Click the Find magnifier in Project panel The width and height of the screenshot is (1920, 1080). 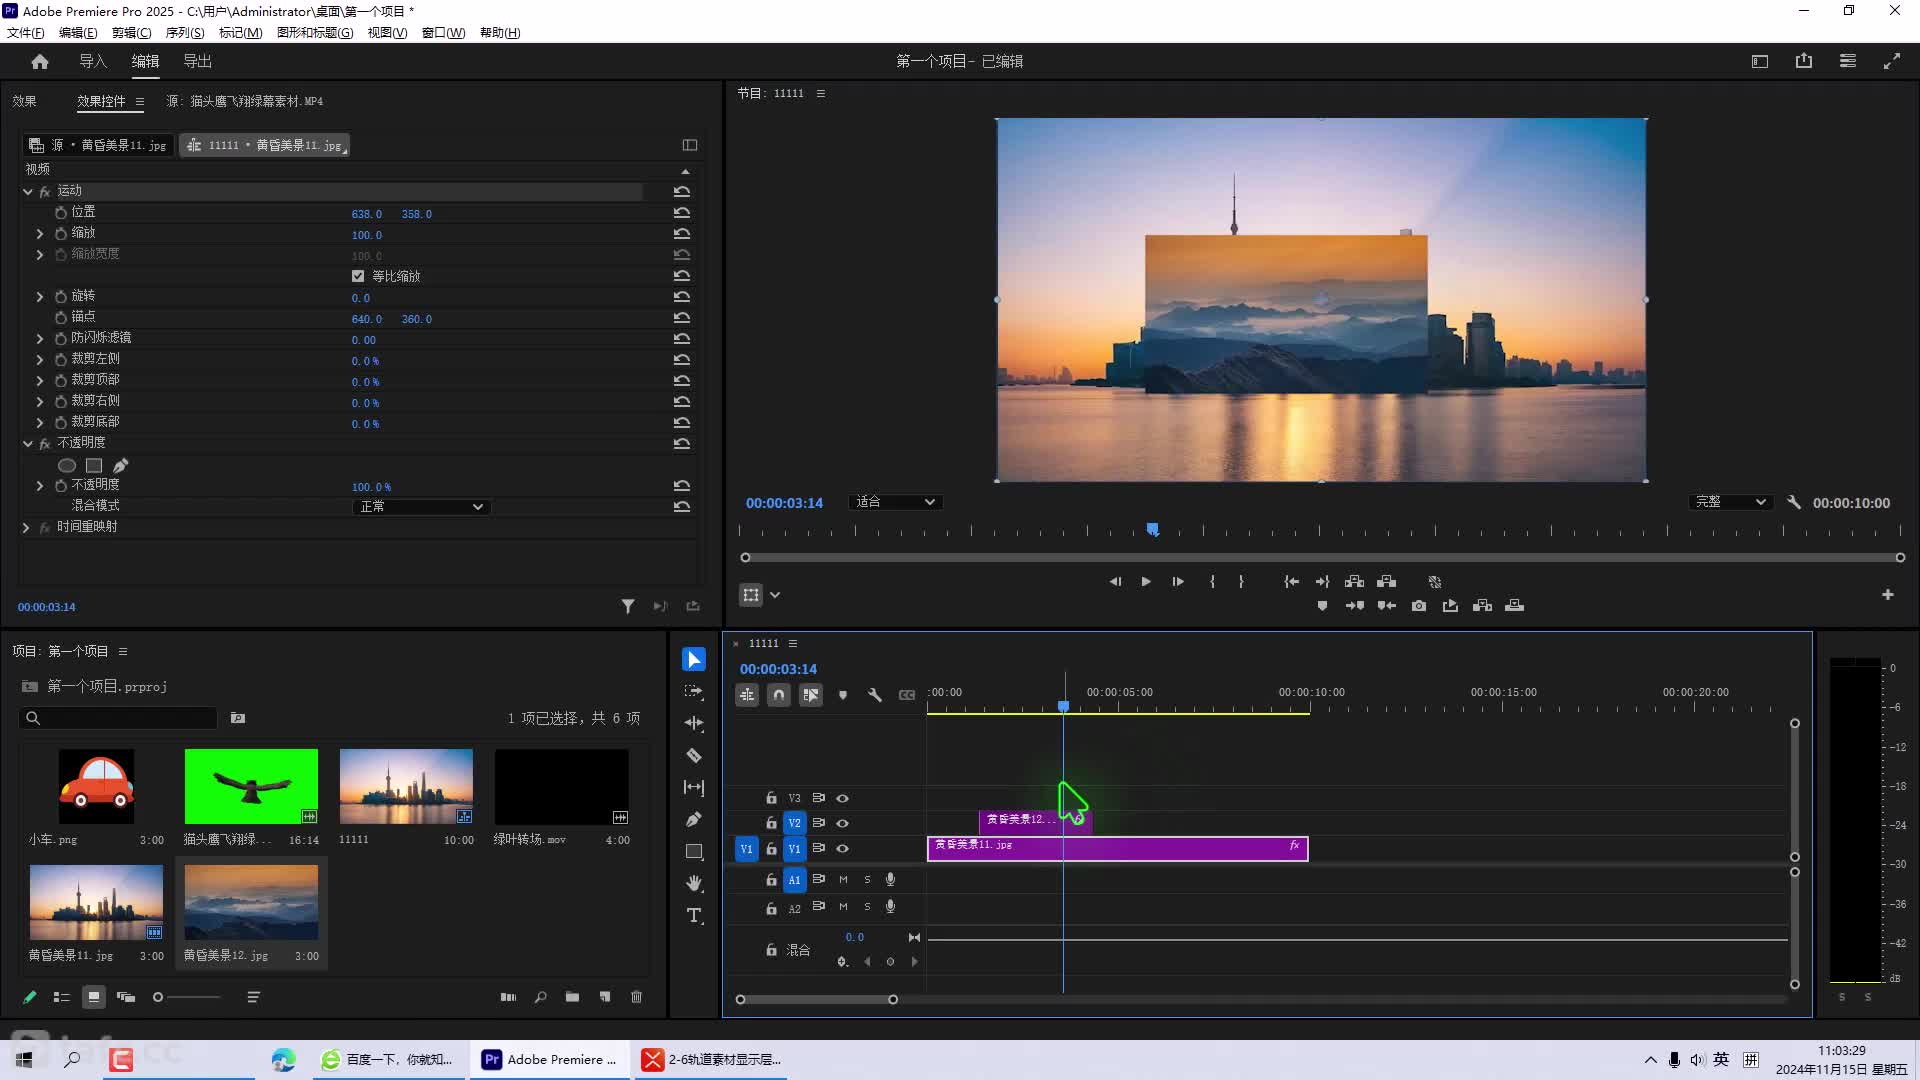pos(540,997)
